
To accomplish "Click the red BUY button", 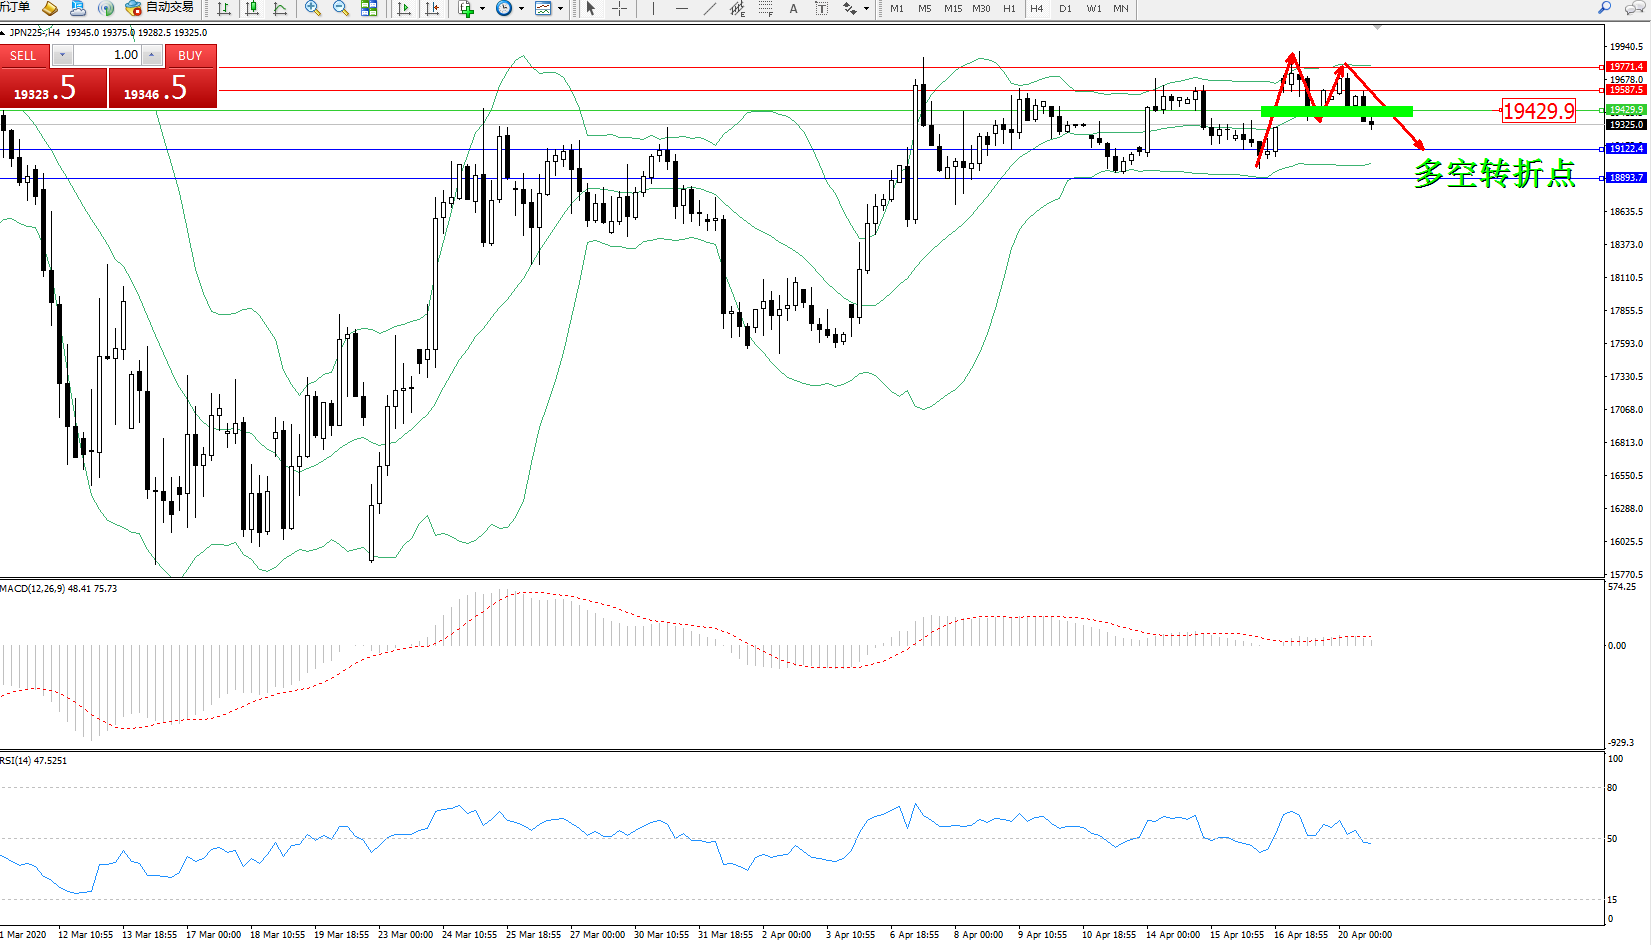I will point(190,56).
